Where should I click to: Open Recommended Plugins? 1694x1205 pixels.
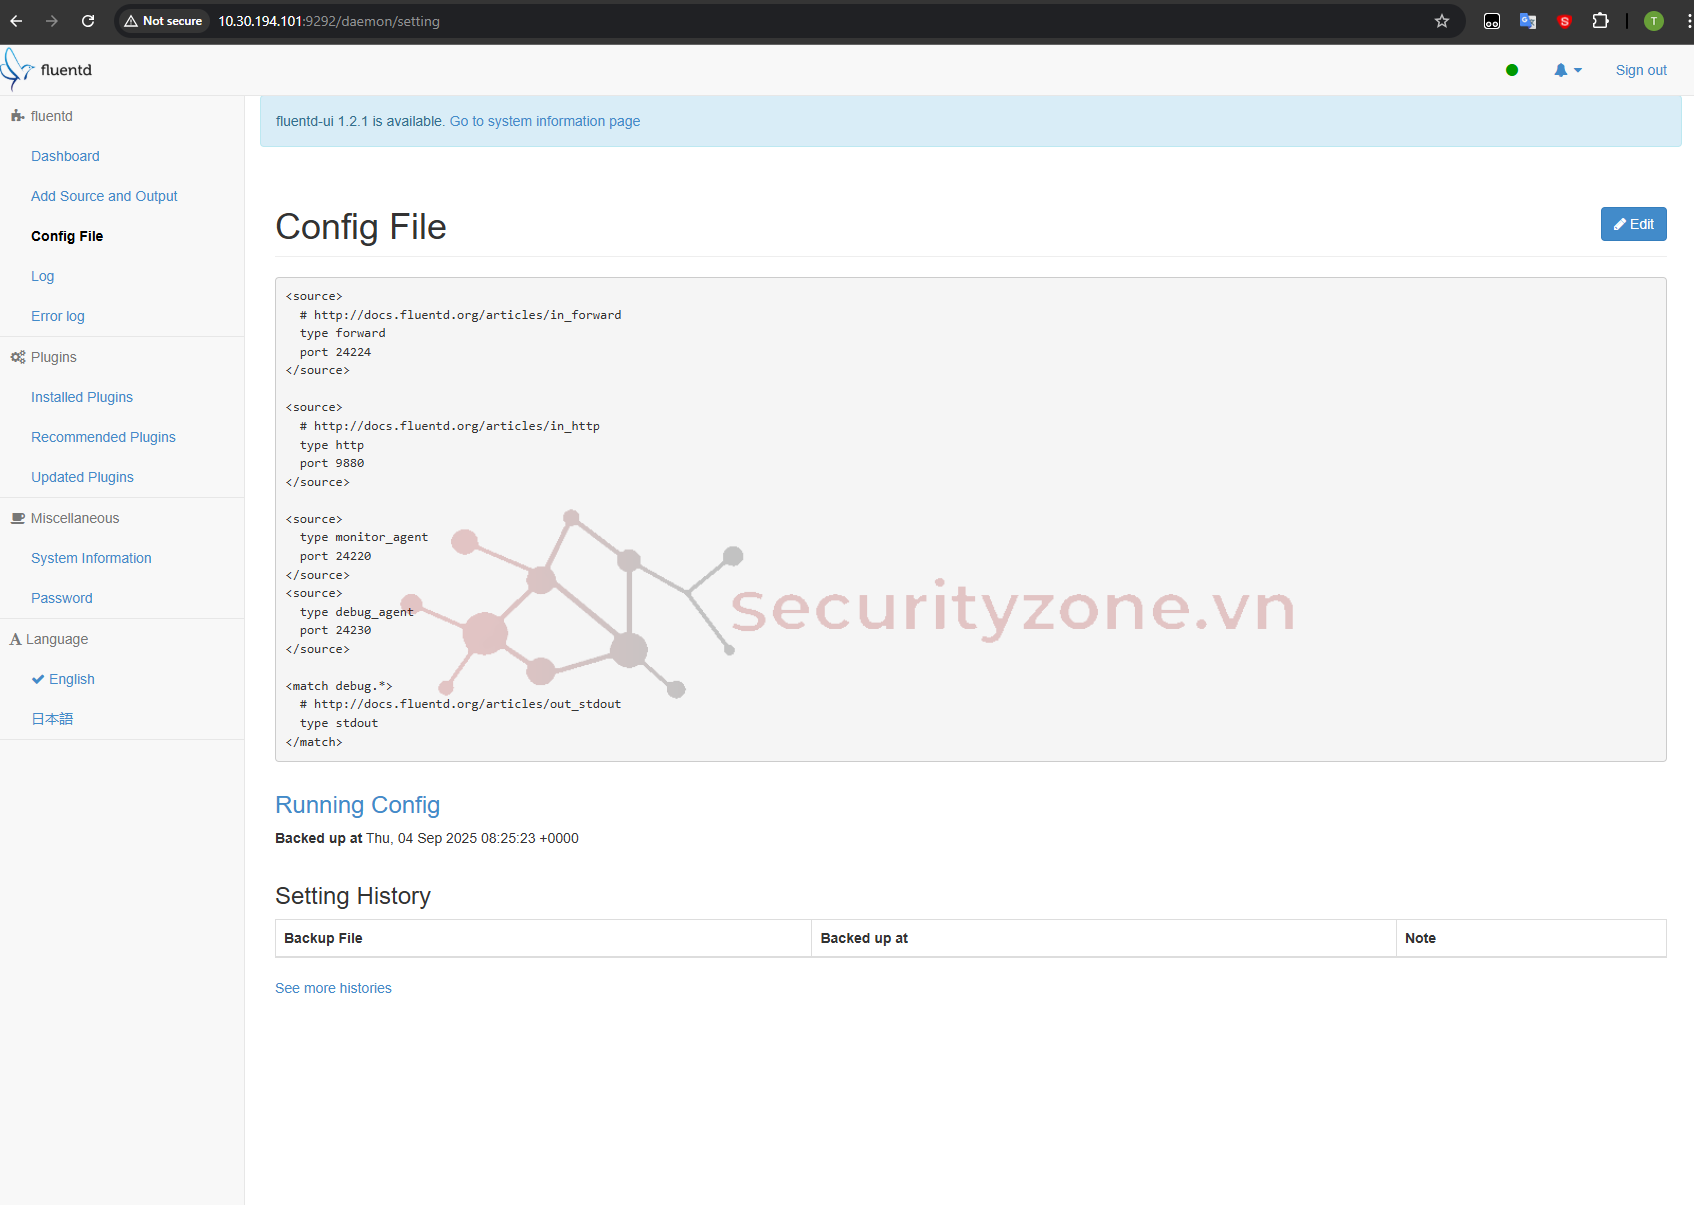click(x=103, y=437)
